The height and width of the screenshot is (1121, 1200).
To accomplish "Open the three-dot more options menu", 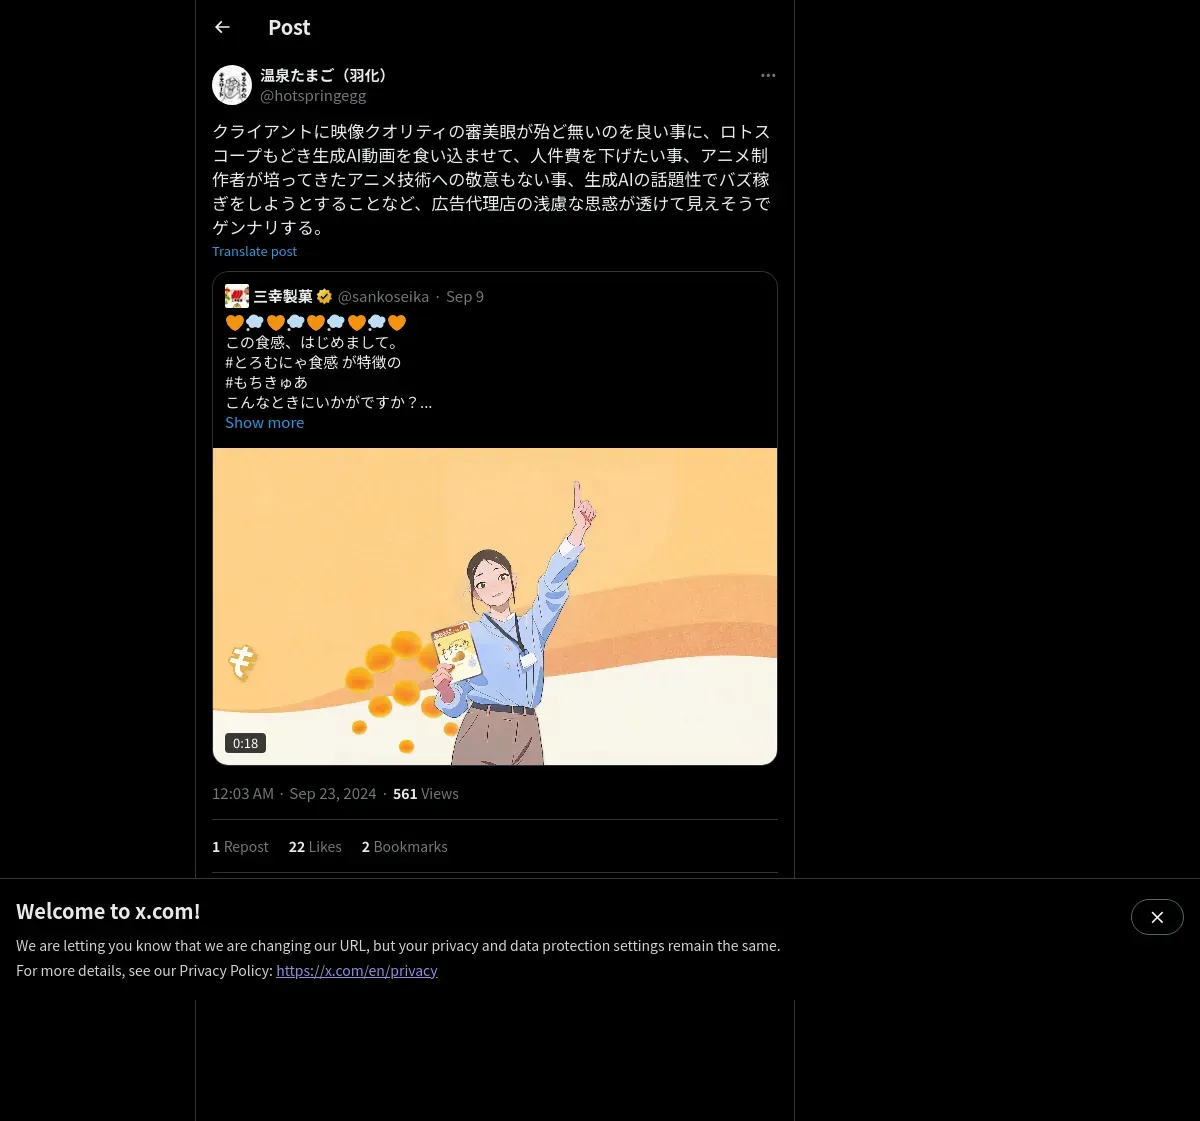I will tap(768, 76).
